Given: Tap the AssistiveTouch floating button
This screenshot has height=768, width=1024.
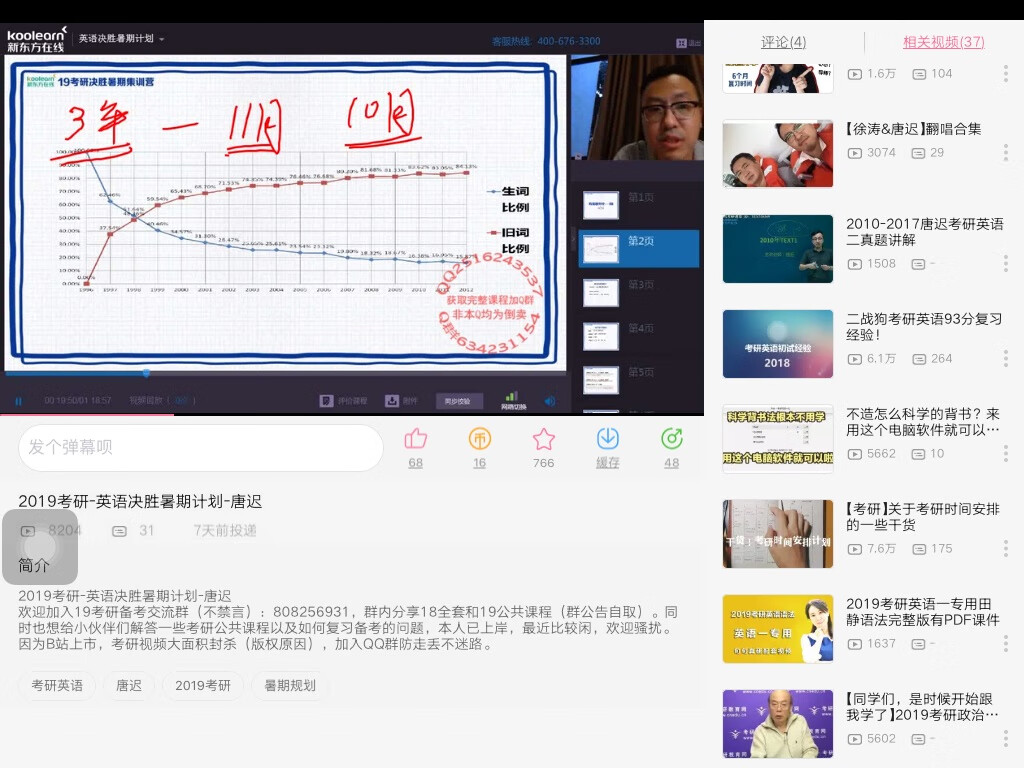Looking at the screenshot, I should tap(40, 547).
